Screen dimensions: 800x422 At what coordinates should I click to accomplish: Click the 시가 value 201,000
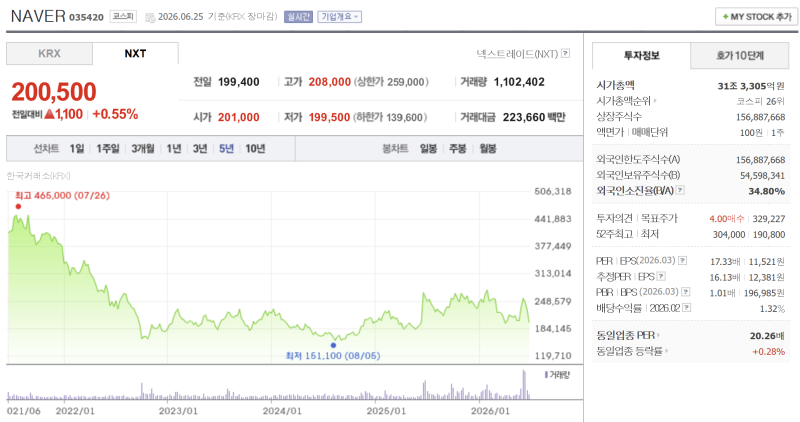pyautogui.click(x=239, y=117)
